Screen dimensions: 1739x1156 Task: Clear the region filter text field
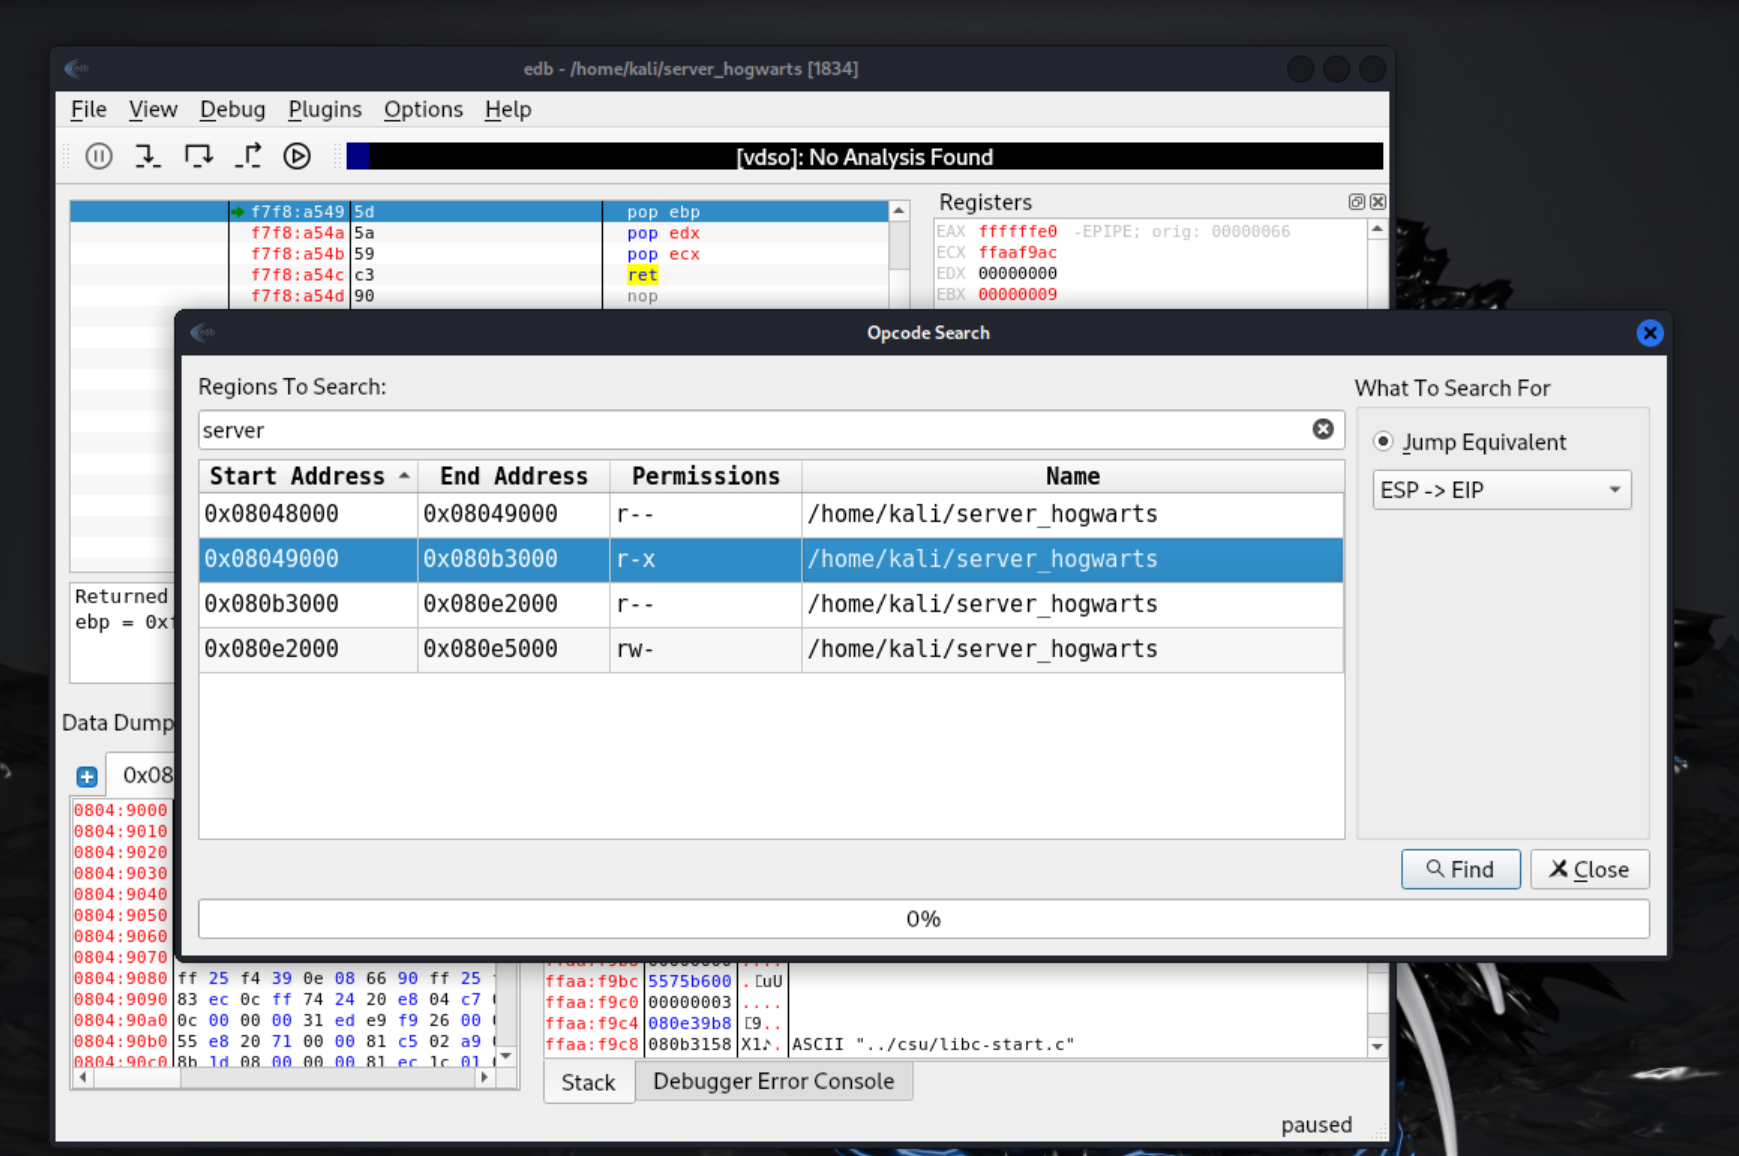click(1323, 429)
